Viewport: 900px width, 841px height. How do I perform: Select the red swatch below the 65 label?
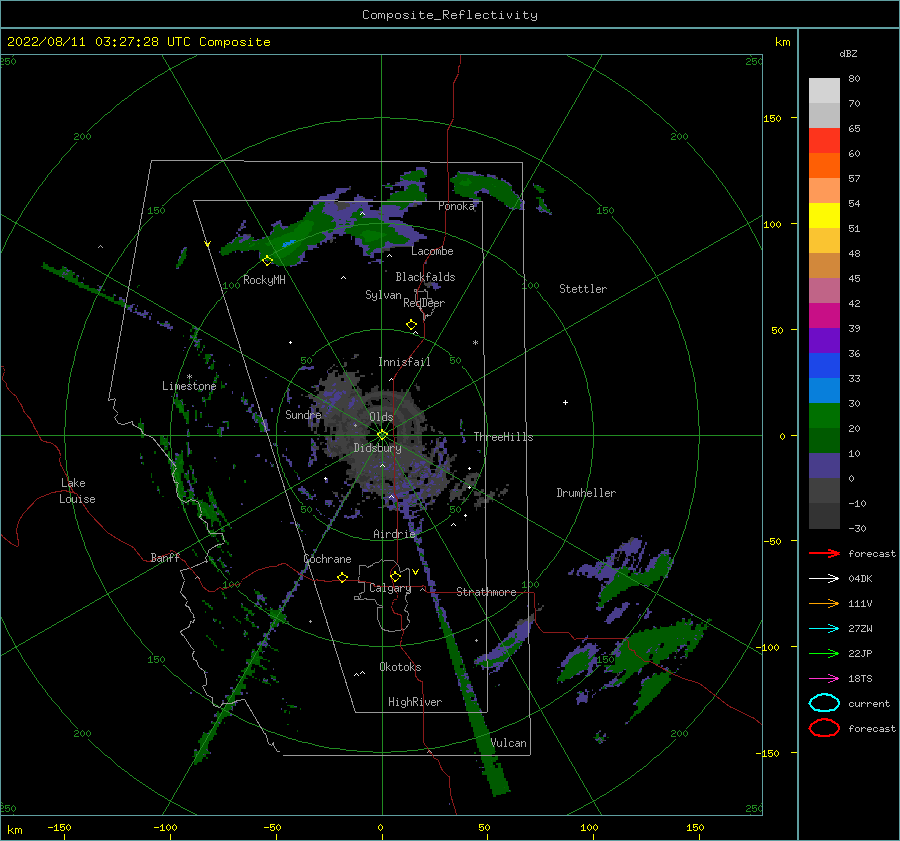coord(824,141)
